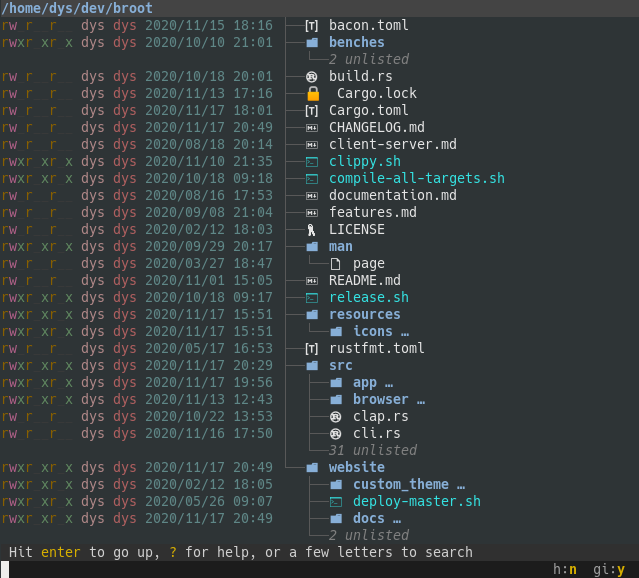639x578 pixels.
Task: Select the page file name under man
Action: pyautogui.click(x=369, y=264)
